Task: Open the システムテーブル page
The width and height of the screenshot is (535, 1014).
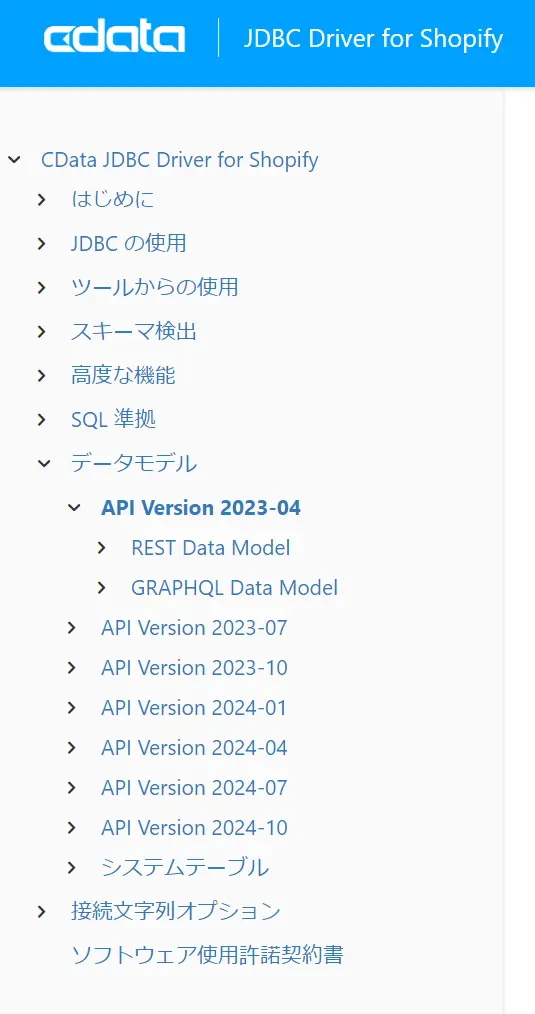Action: pyautogui.click(x=185, y=868)
